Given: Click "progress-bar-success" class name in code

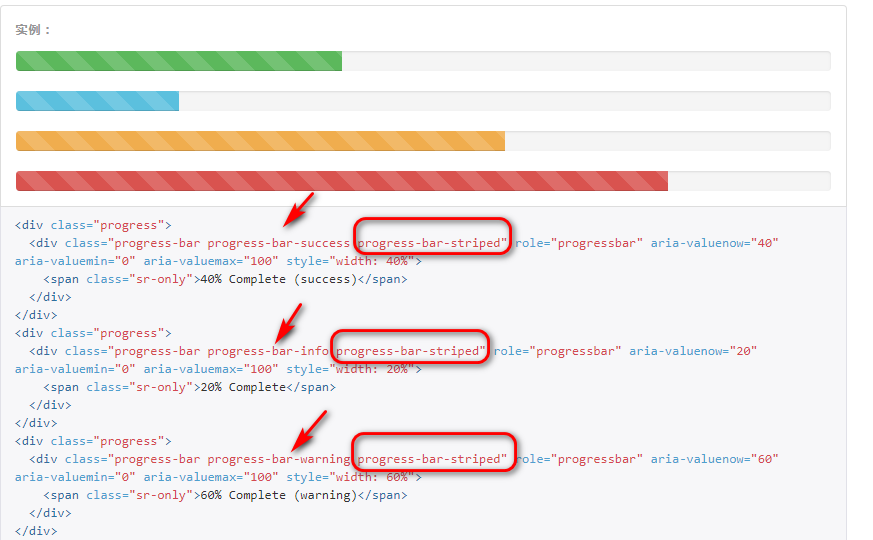Looking at the screenshot, I should tap(278, 243).
